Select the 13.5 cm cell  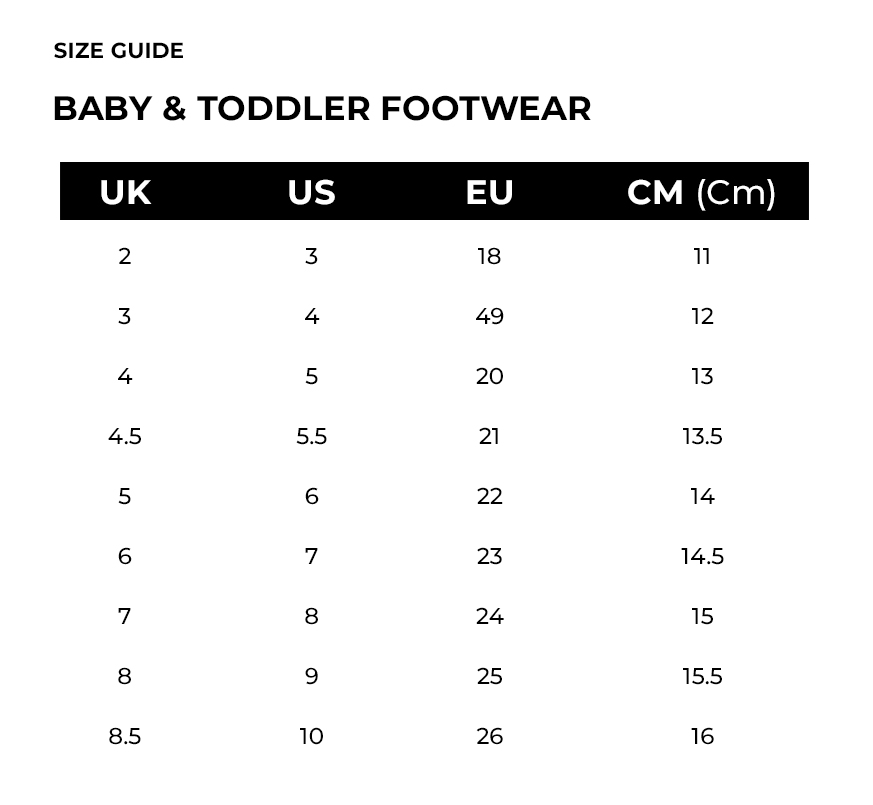coord(702,436)
